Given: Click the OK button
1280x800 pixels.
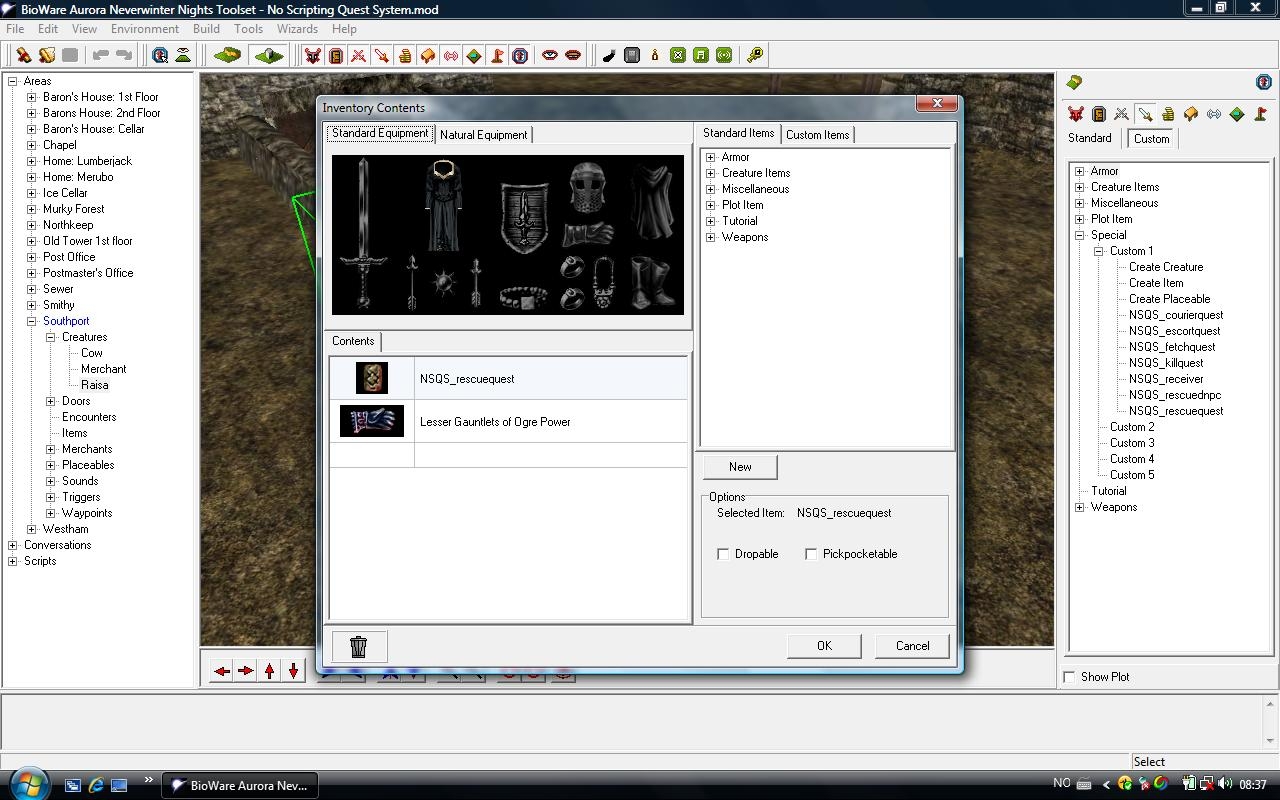Looking at the screenshot, I should click(x=824, y=646).
